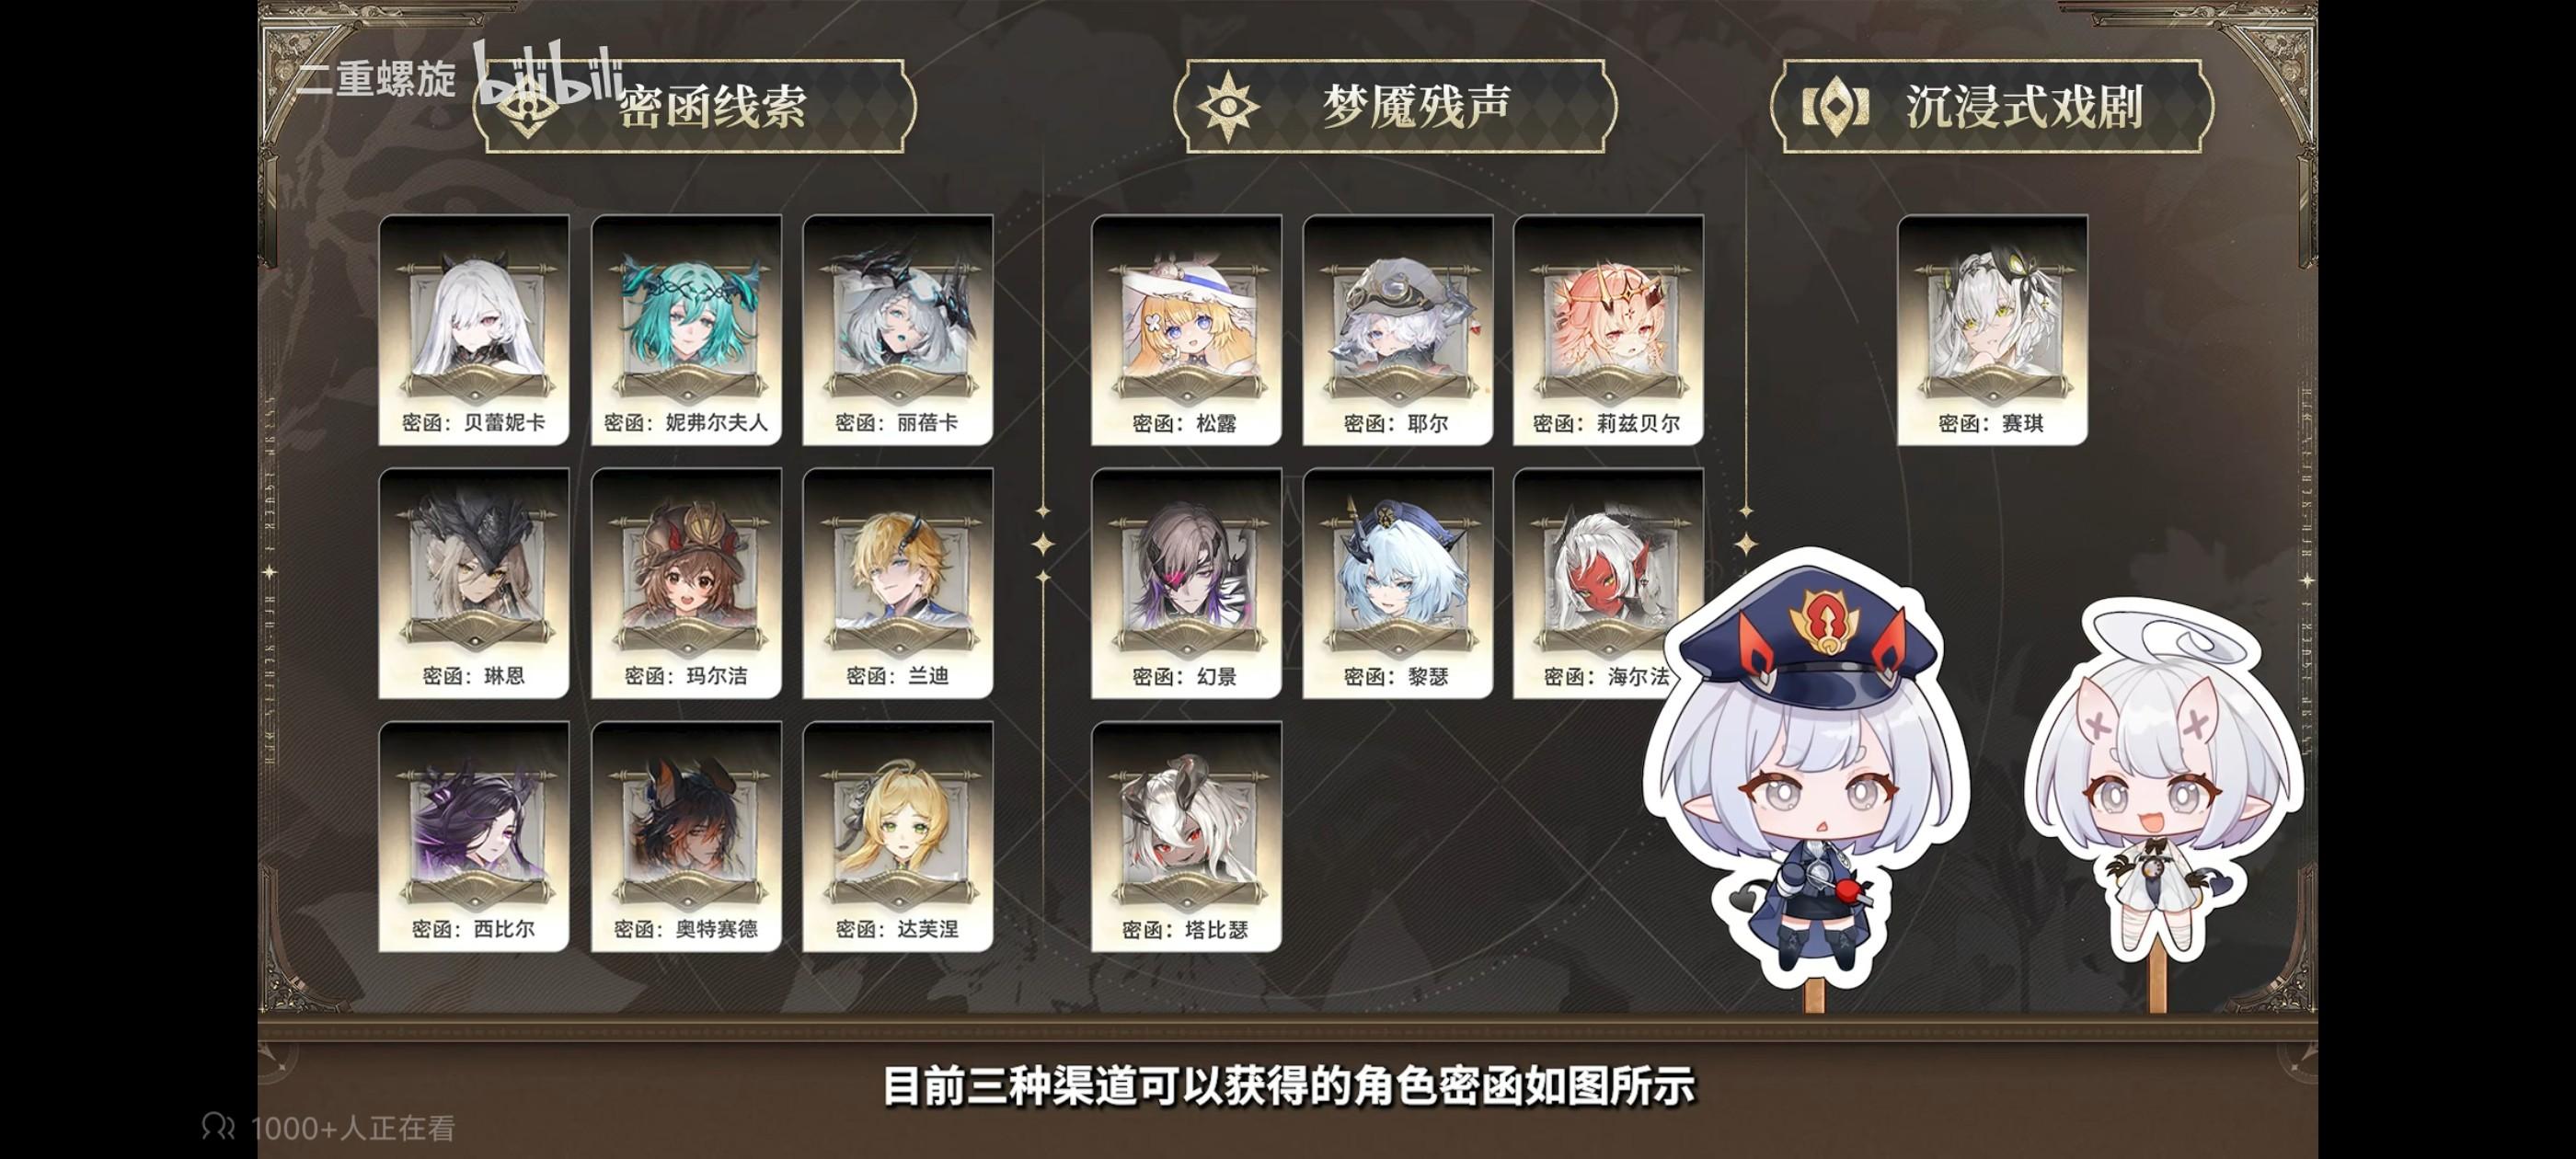Open the 密函：琳恩 character card
The height and width of the screenshot is (1159, 2576).
474,583
